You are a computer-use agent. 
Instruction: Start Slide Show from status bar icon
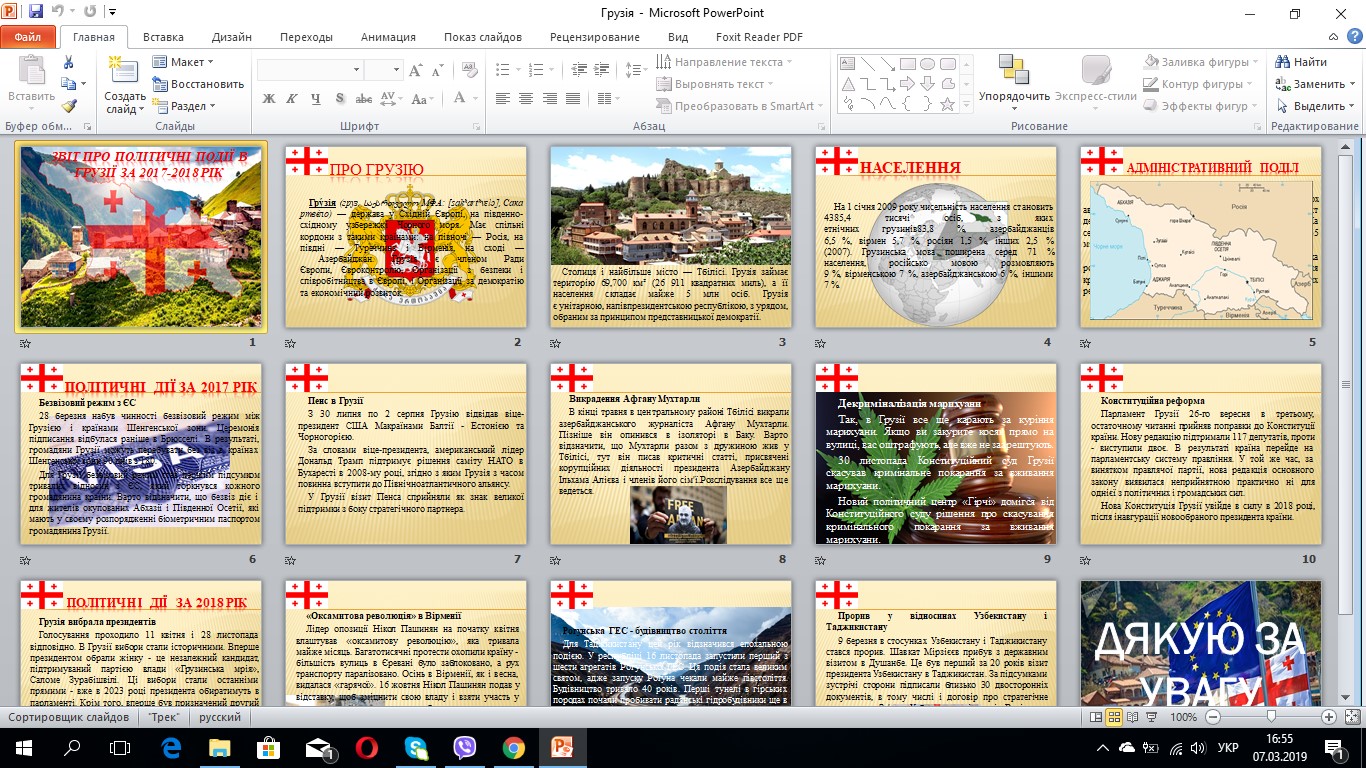[x=1152, y=717]
